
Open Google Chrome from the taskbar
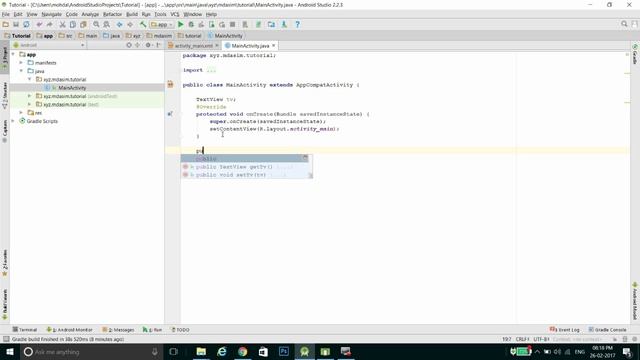tap(242, 351)
